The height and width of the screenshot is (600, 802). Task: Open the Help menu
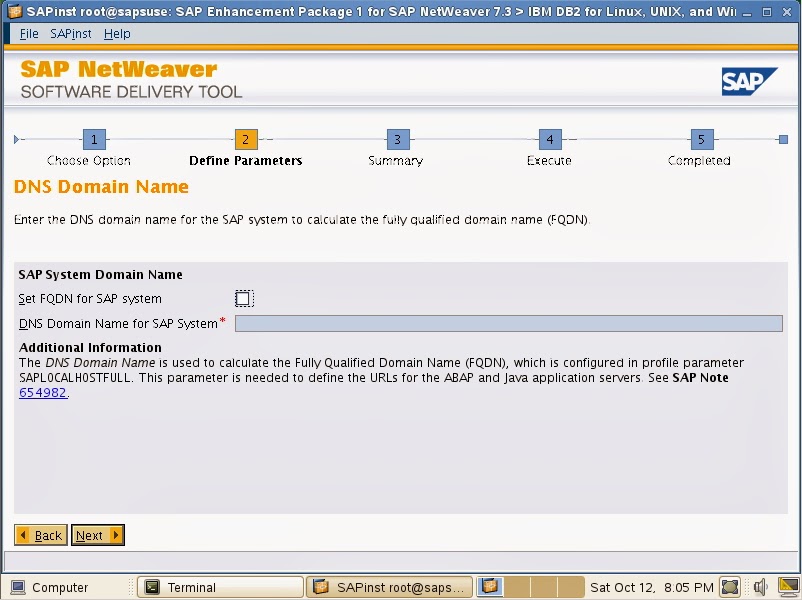[x=117, y=33]
